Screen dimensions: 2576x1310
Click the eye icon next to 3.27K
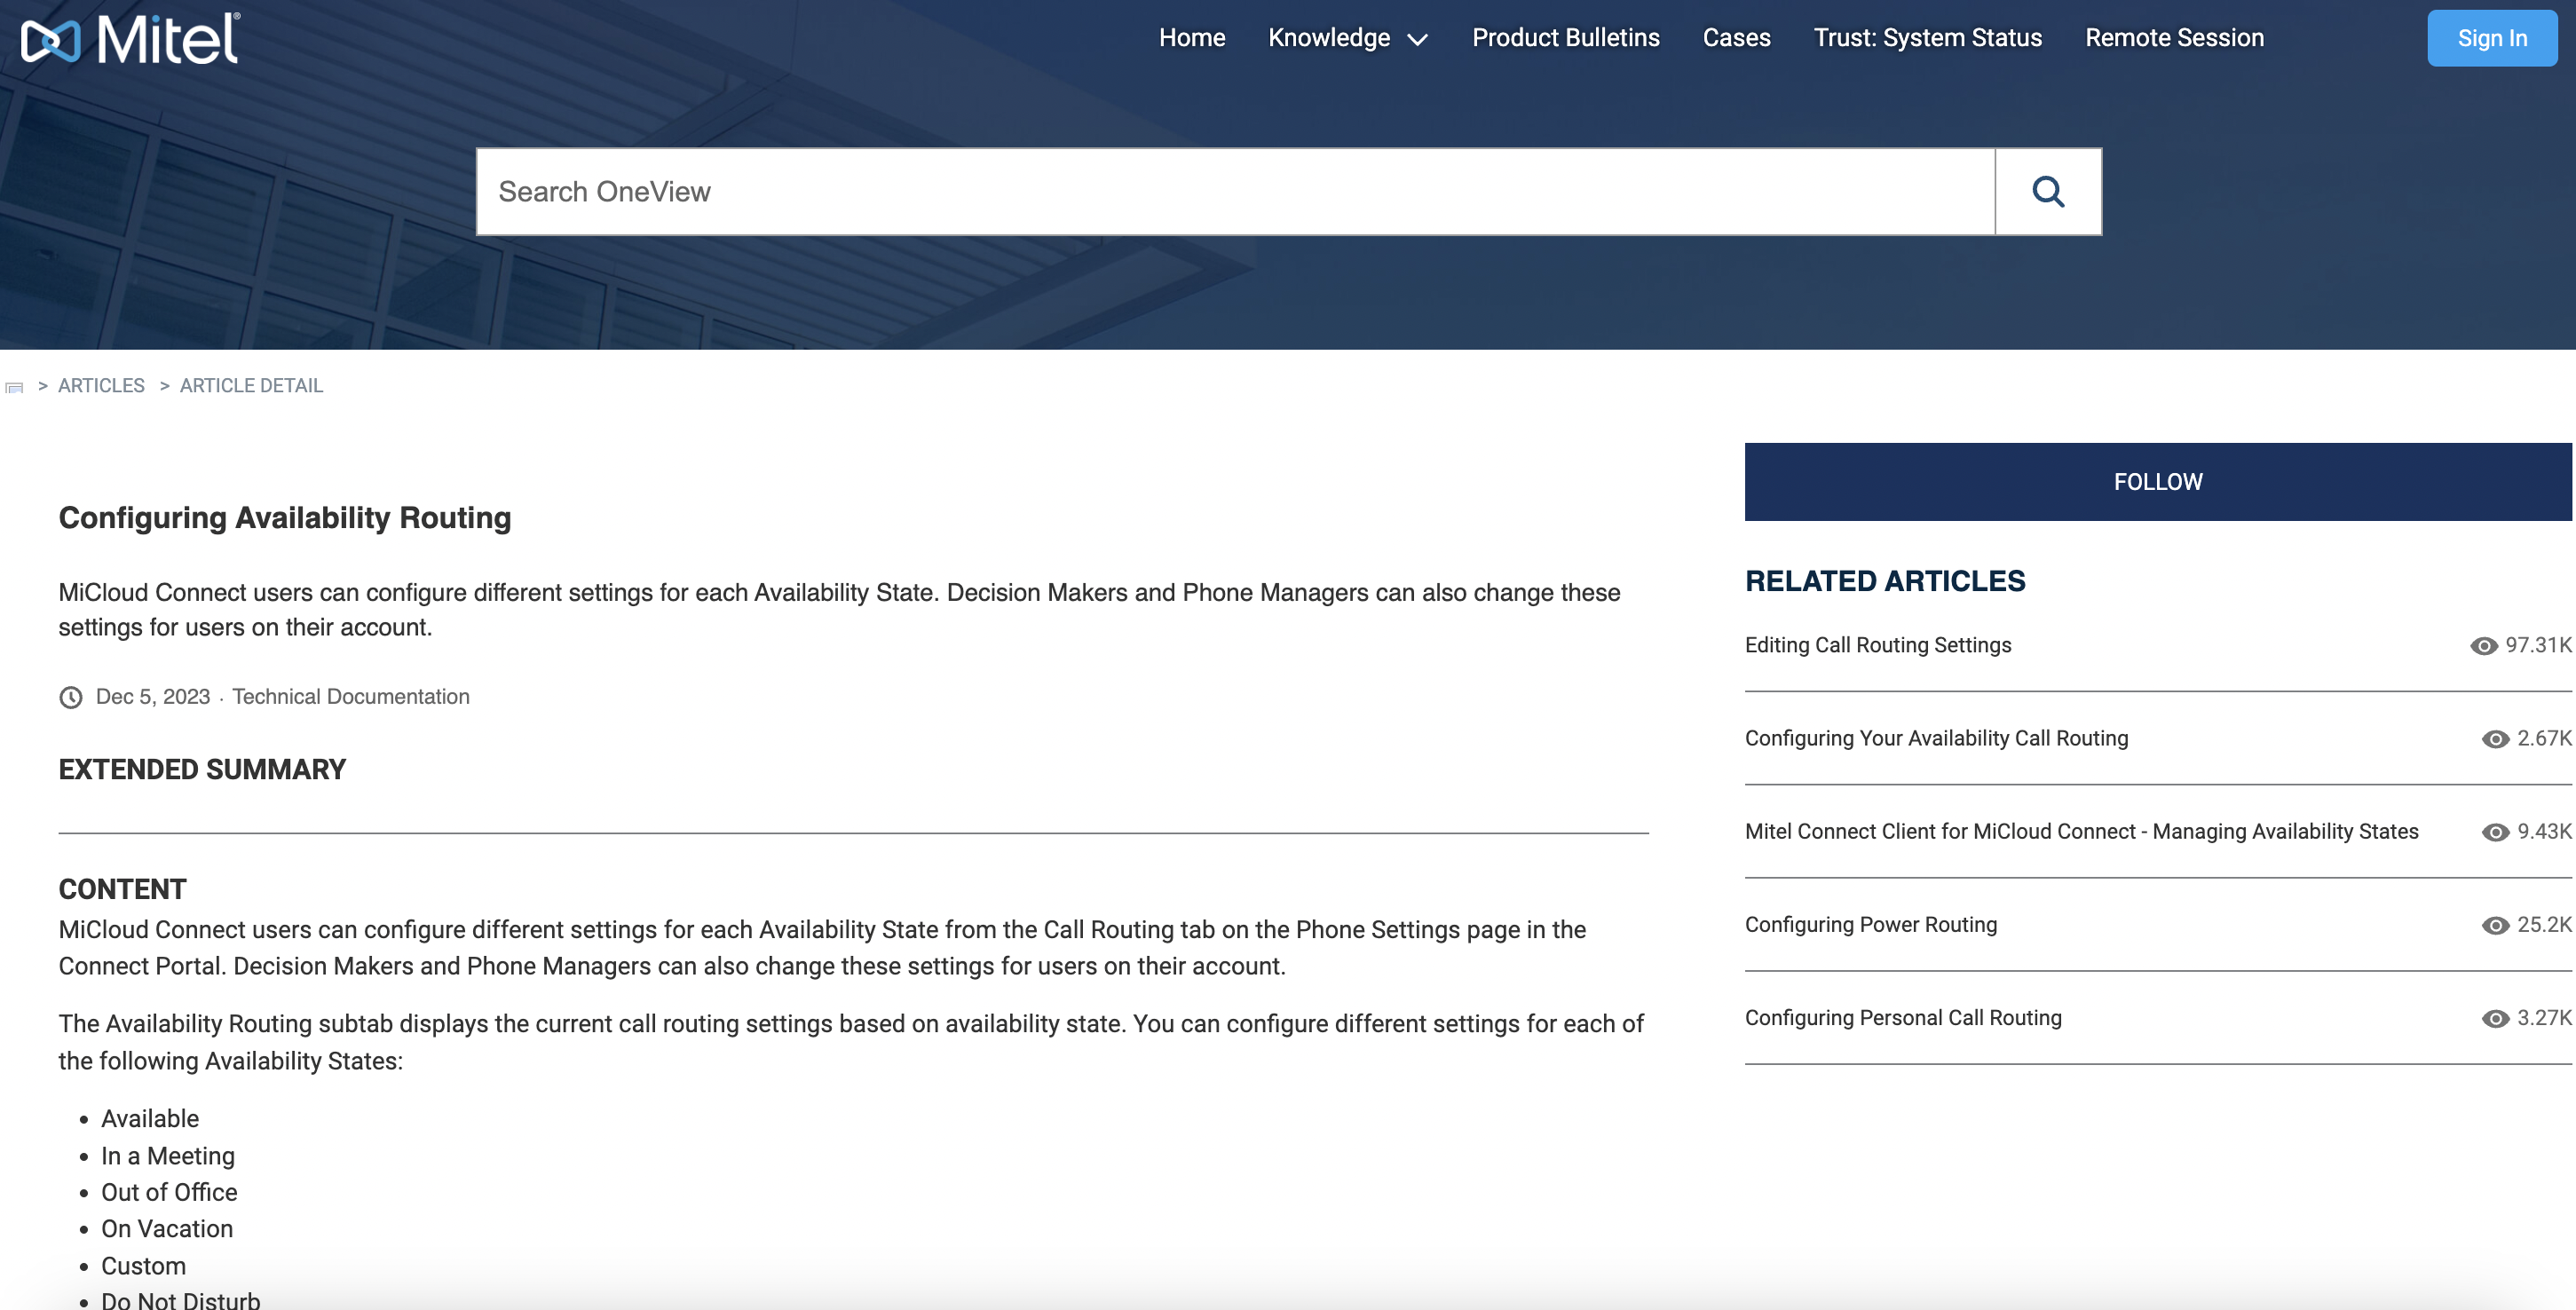tap(2496, 1018)
